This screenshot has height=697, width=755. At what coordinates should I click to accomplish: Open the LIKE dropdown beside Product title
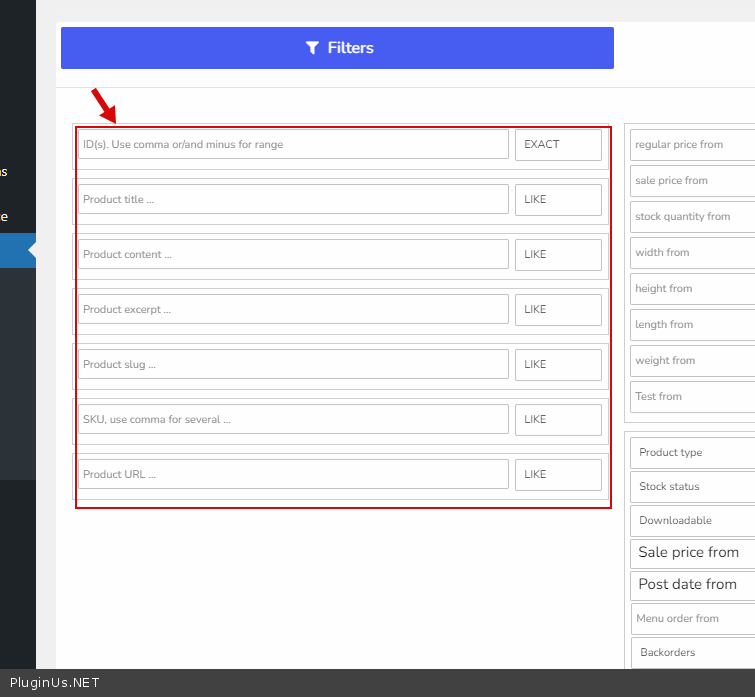click(558, 199)
